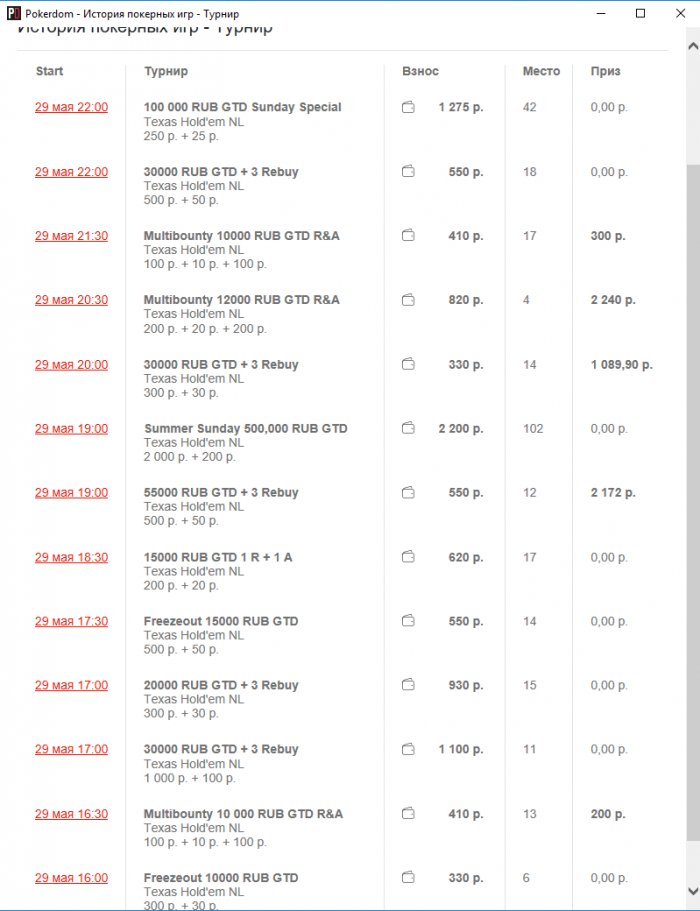Click wallet icon for 15000 RUB GTD 1 R + 1 A
This screenshot has height=911, width=700.
pos(408,557)
